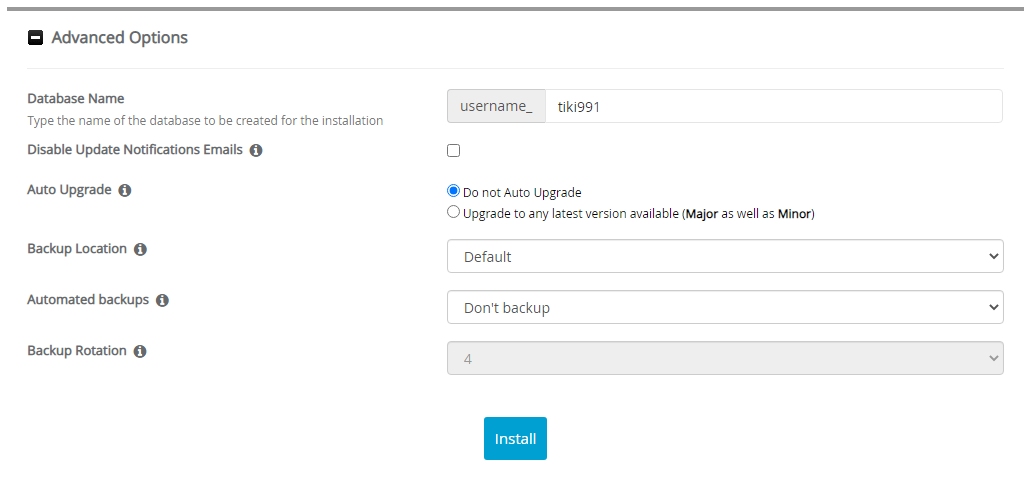
Task: Click the minus icon beside Advanced Options
Action: pos(35,38)
